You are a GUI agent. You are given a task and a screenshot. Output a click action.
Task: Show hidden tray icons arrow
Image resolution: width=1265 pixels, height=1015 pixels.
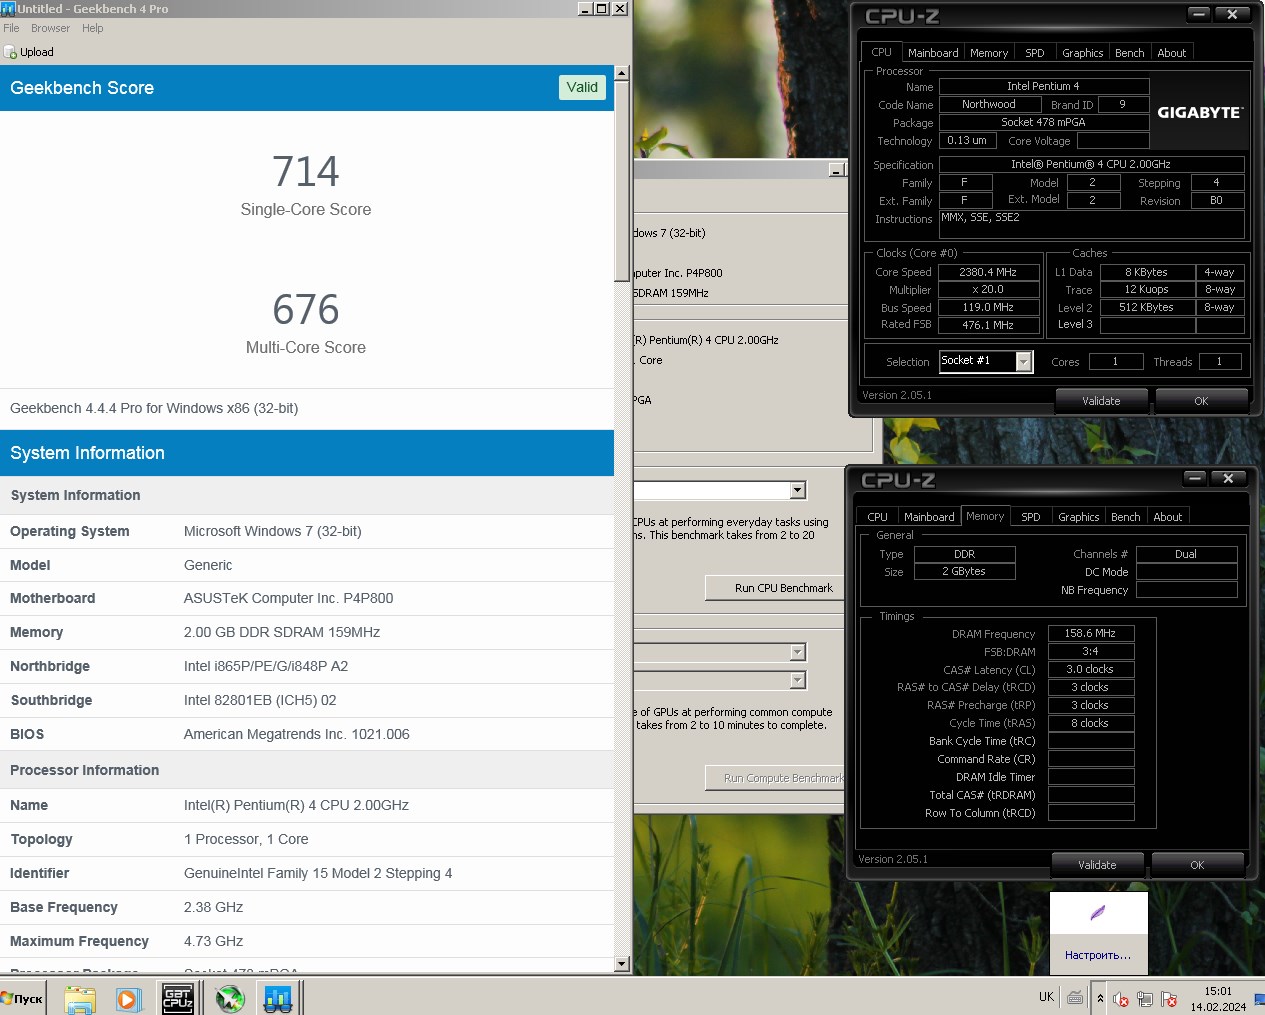pyautogui.click(x=1100, y=998)
